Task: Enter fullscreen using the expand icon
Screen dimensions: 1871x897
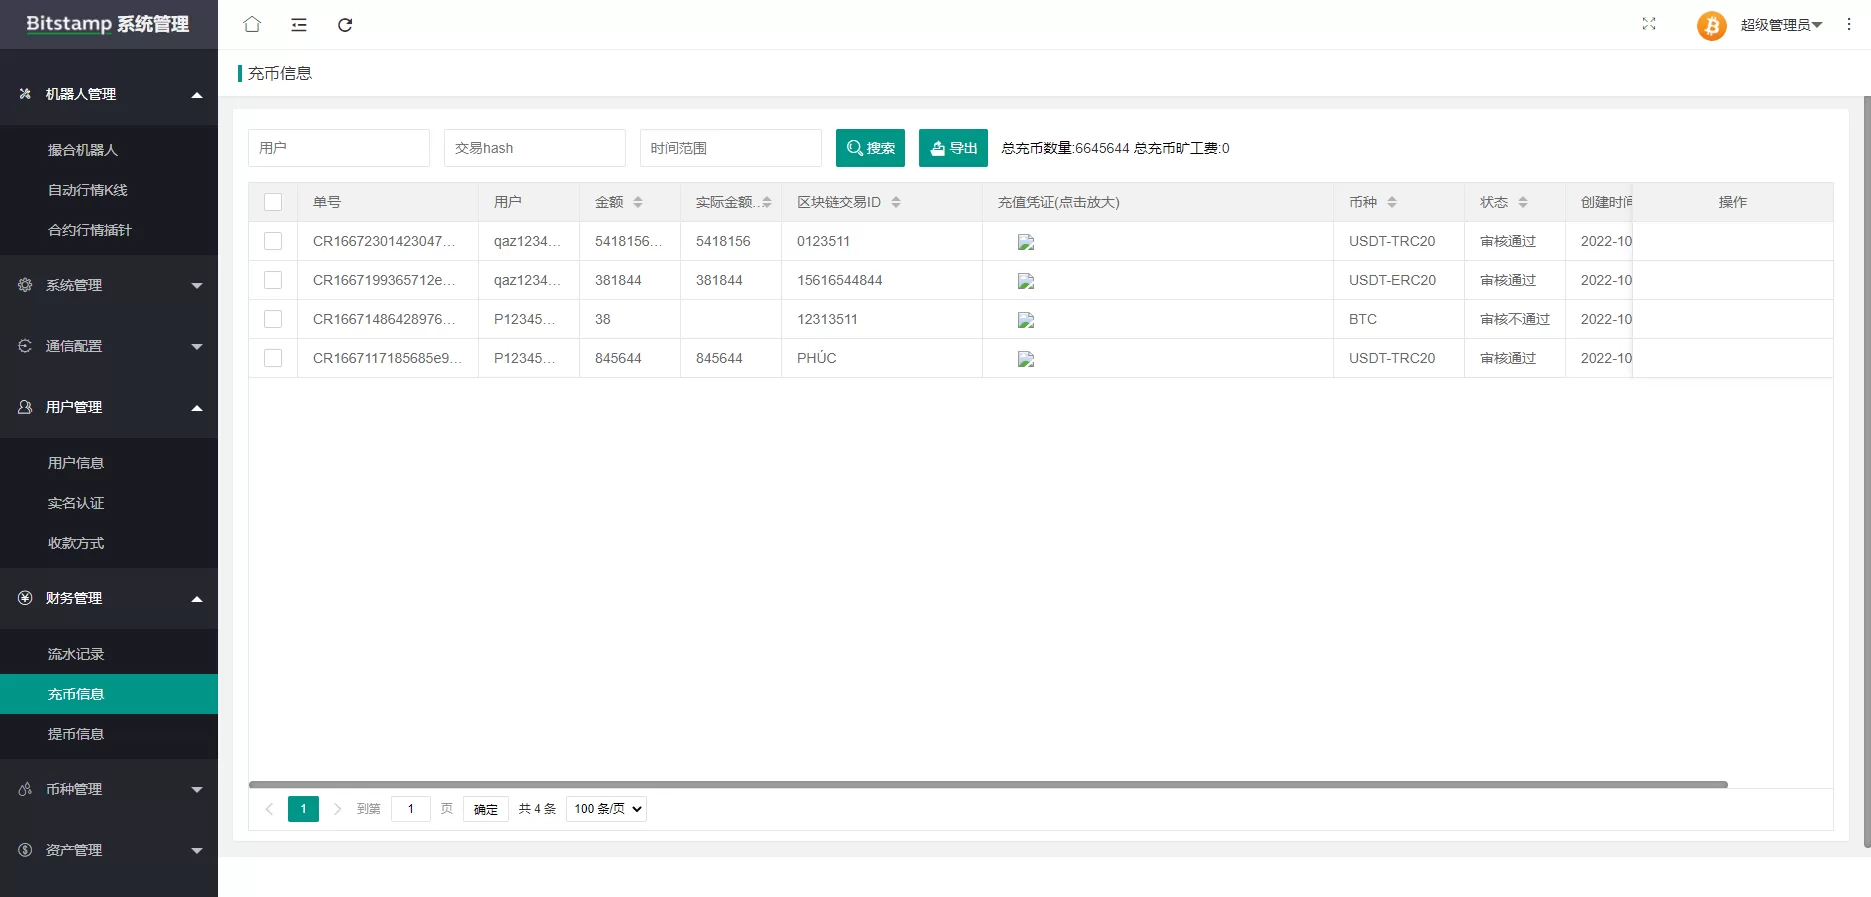Action: point(1649,24)
